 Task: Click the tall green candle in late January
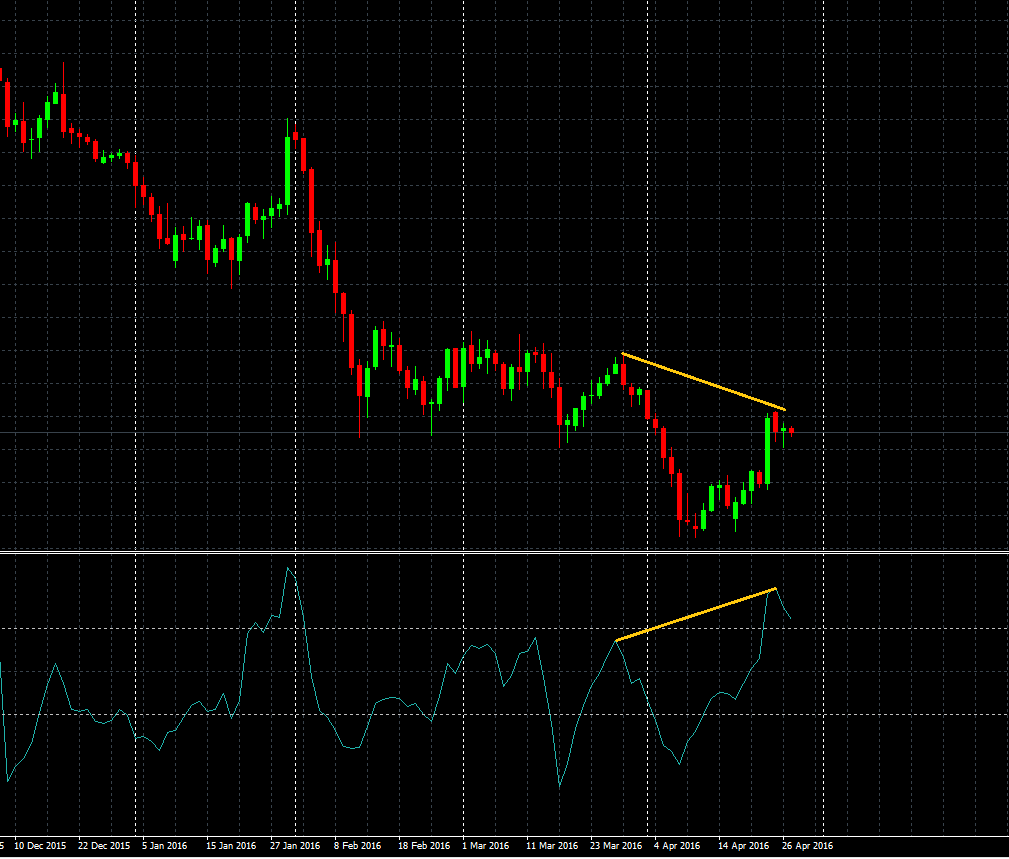288,170
